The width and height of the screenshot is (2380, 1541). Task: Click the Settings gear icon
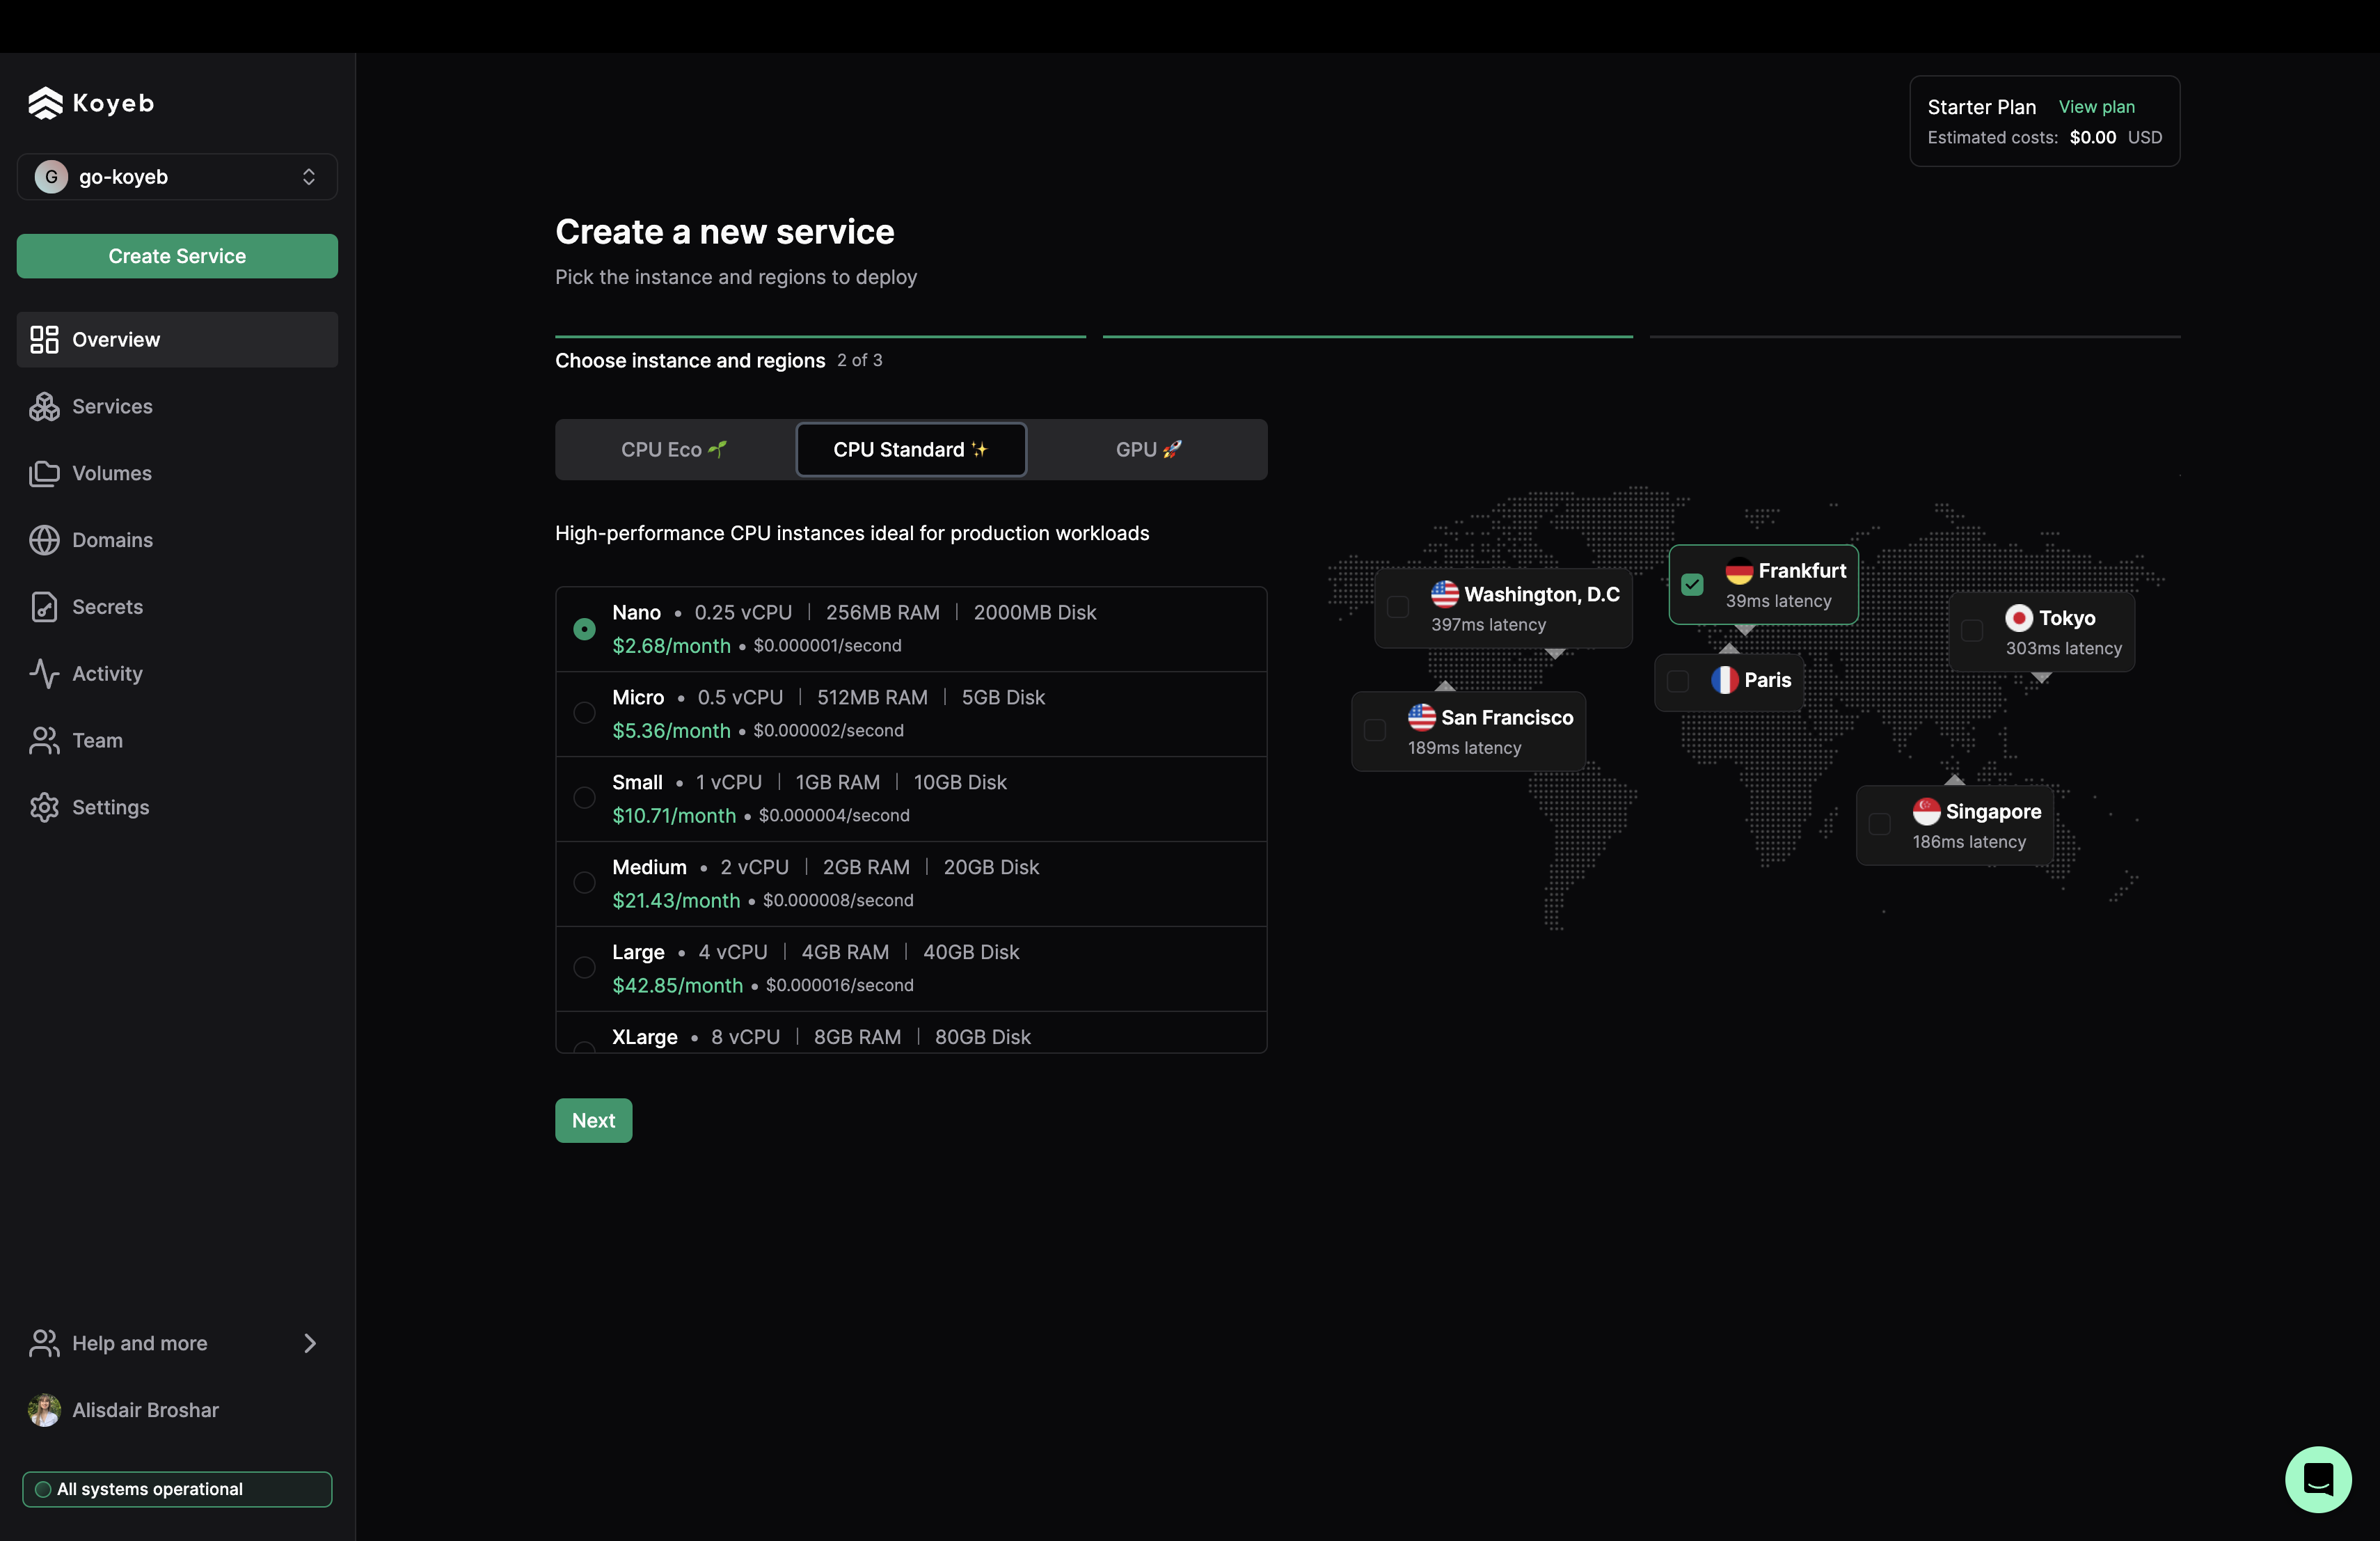click(x=44, y=807)
